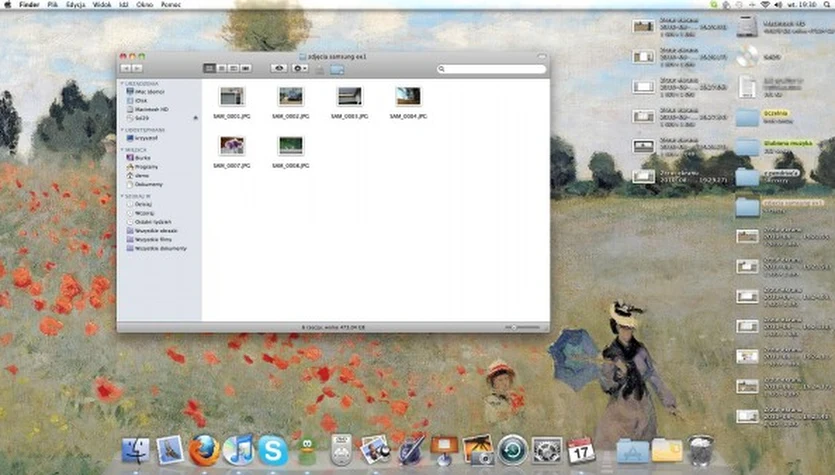This screenshot has width=835, height=475.
Task: Open iTunes from the Dock
Action: (x=238, y=450)
